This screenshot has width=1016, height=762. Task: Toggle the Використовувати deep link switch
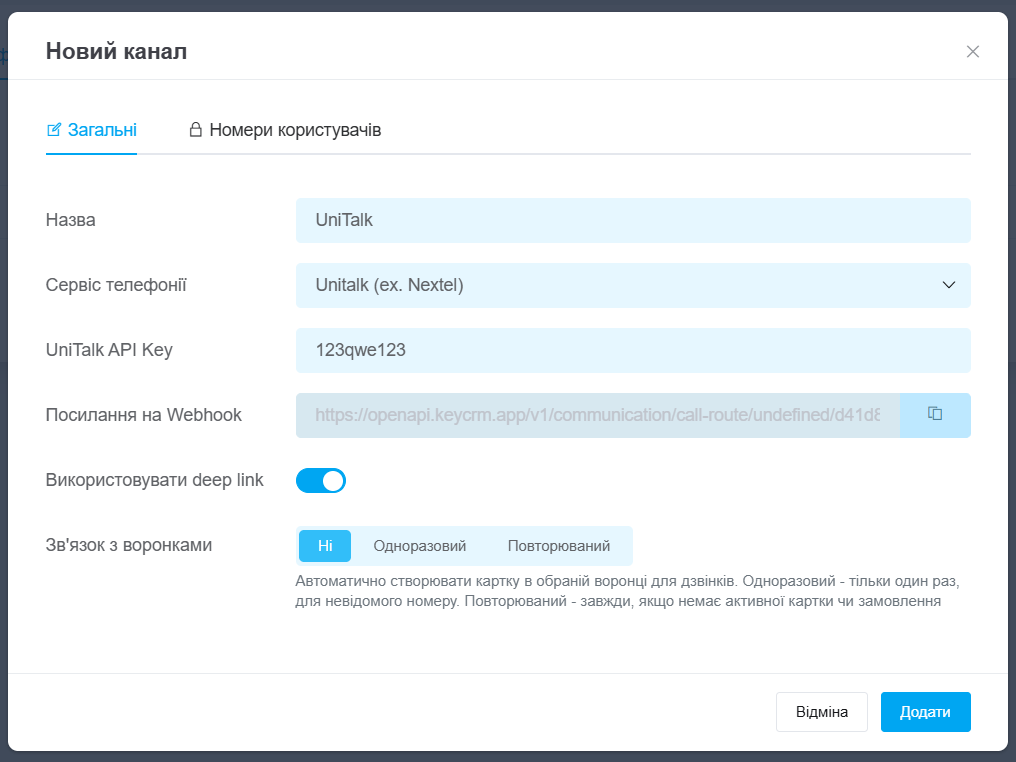(x=320, y=481)
